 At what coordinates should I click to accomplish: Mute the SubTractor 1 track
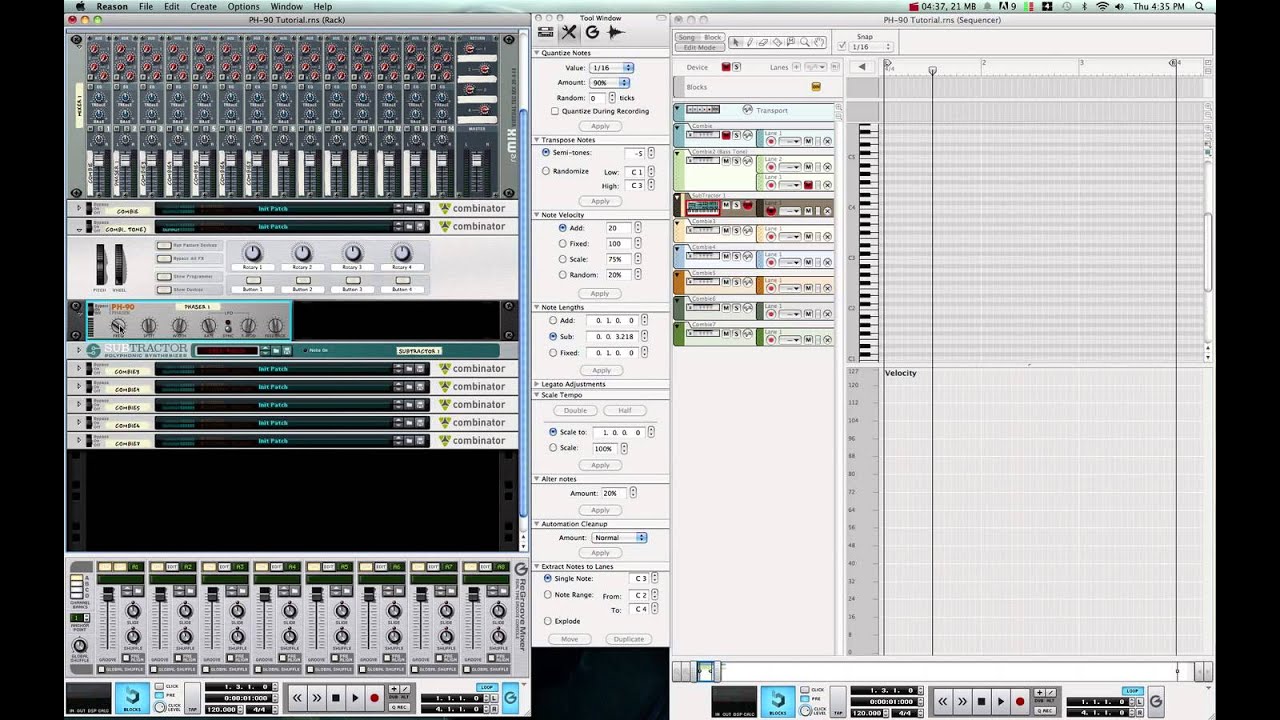pos(726,205)
